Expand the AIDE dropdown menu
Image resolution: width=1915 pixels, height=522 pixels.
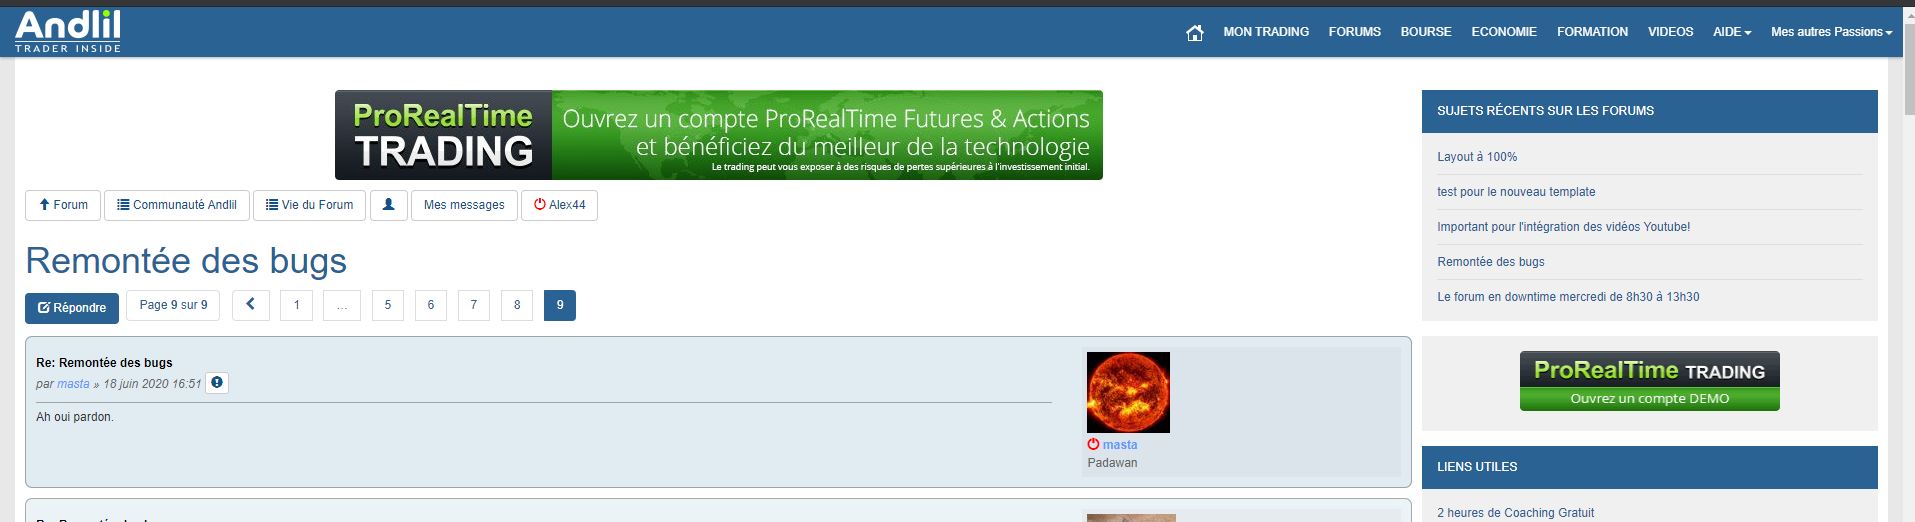point(1731,32)
